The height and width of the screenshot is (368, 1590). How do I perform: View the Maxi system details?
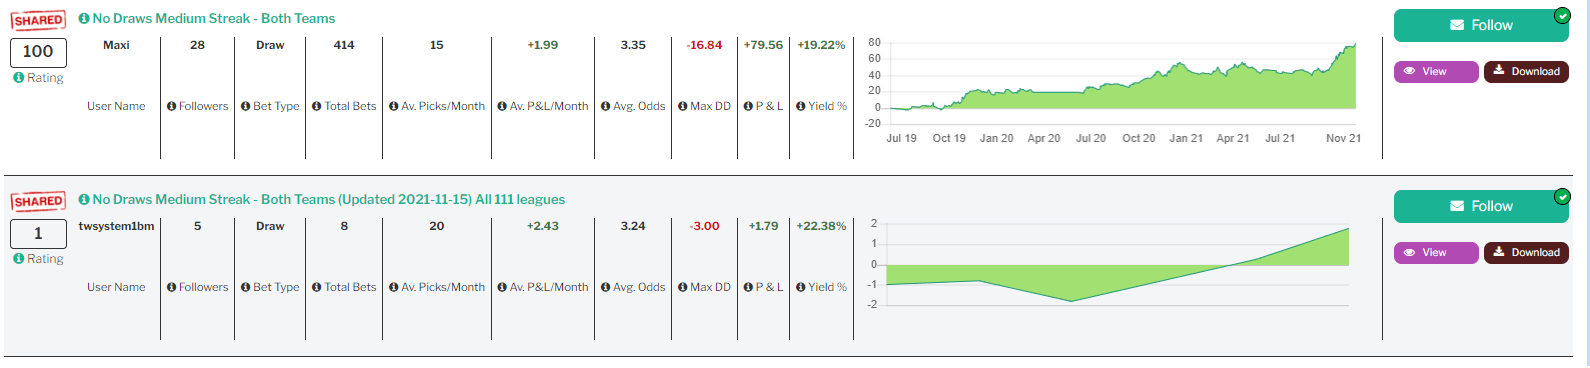[x=1436, y=71]
